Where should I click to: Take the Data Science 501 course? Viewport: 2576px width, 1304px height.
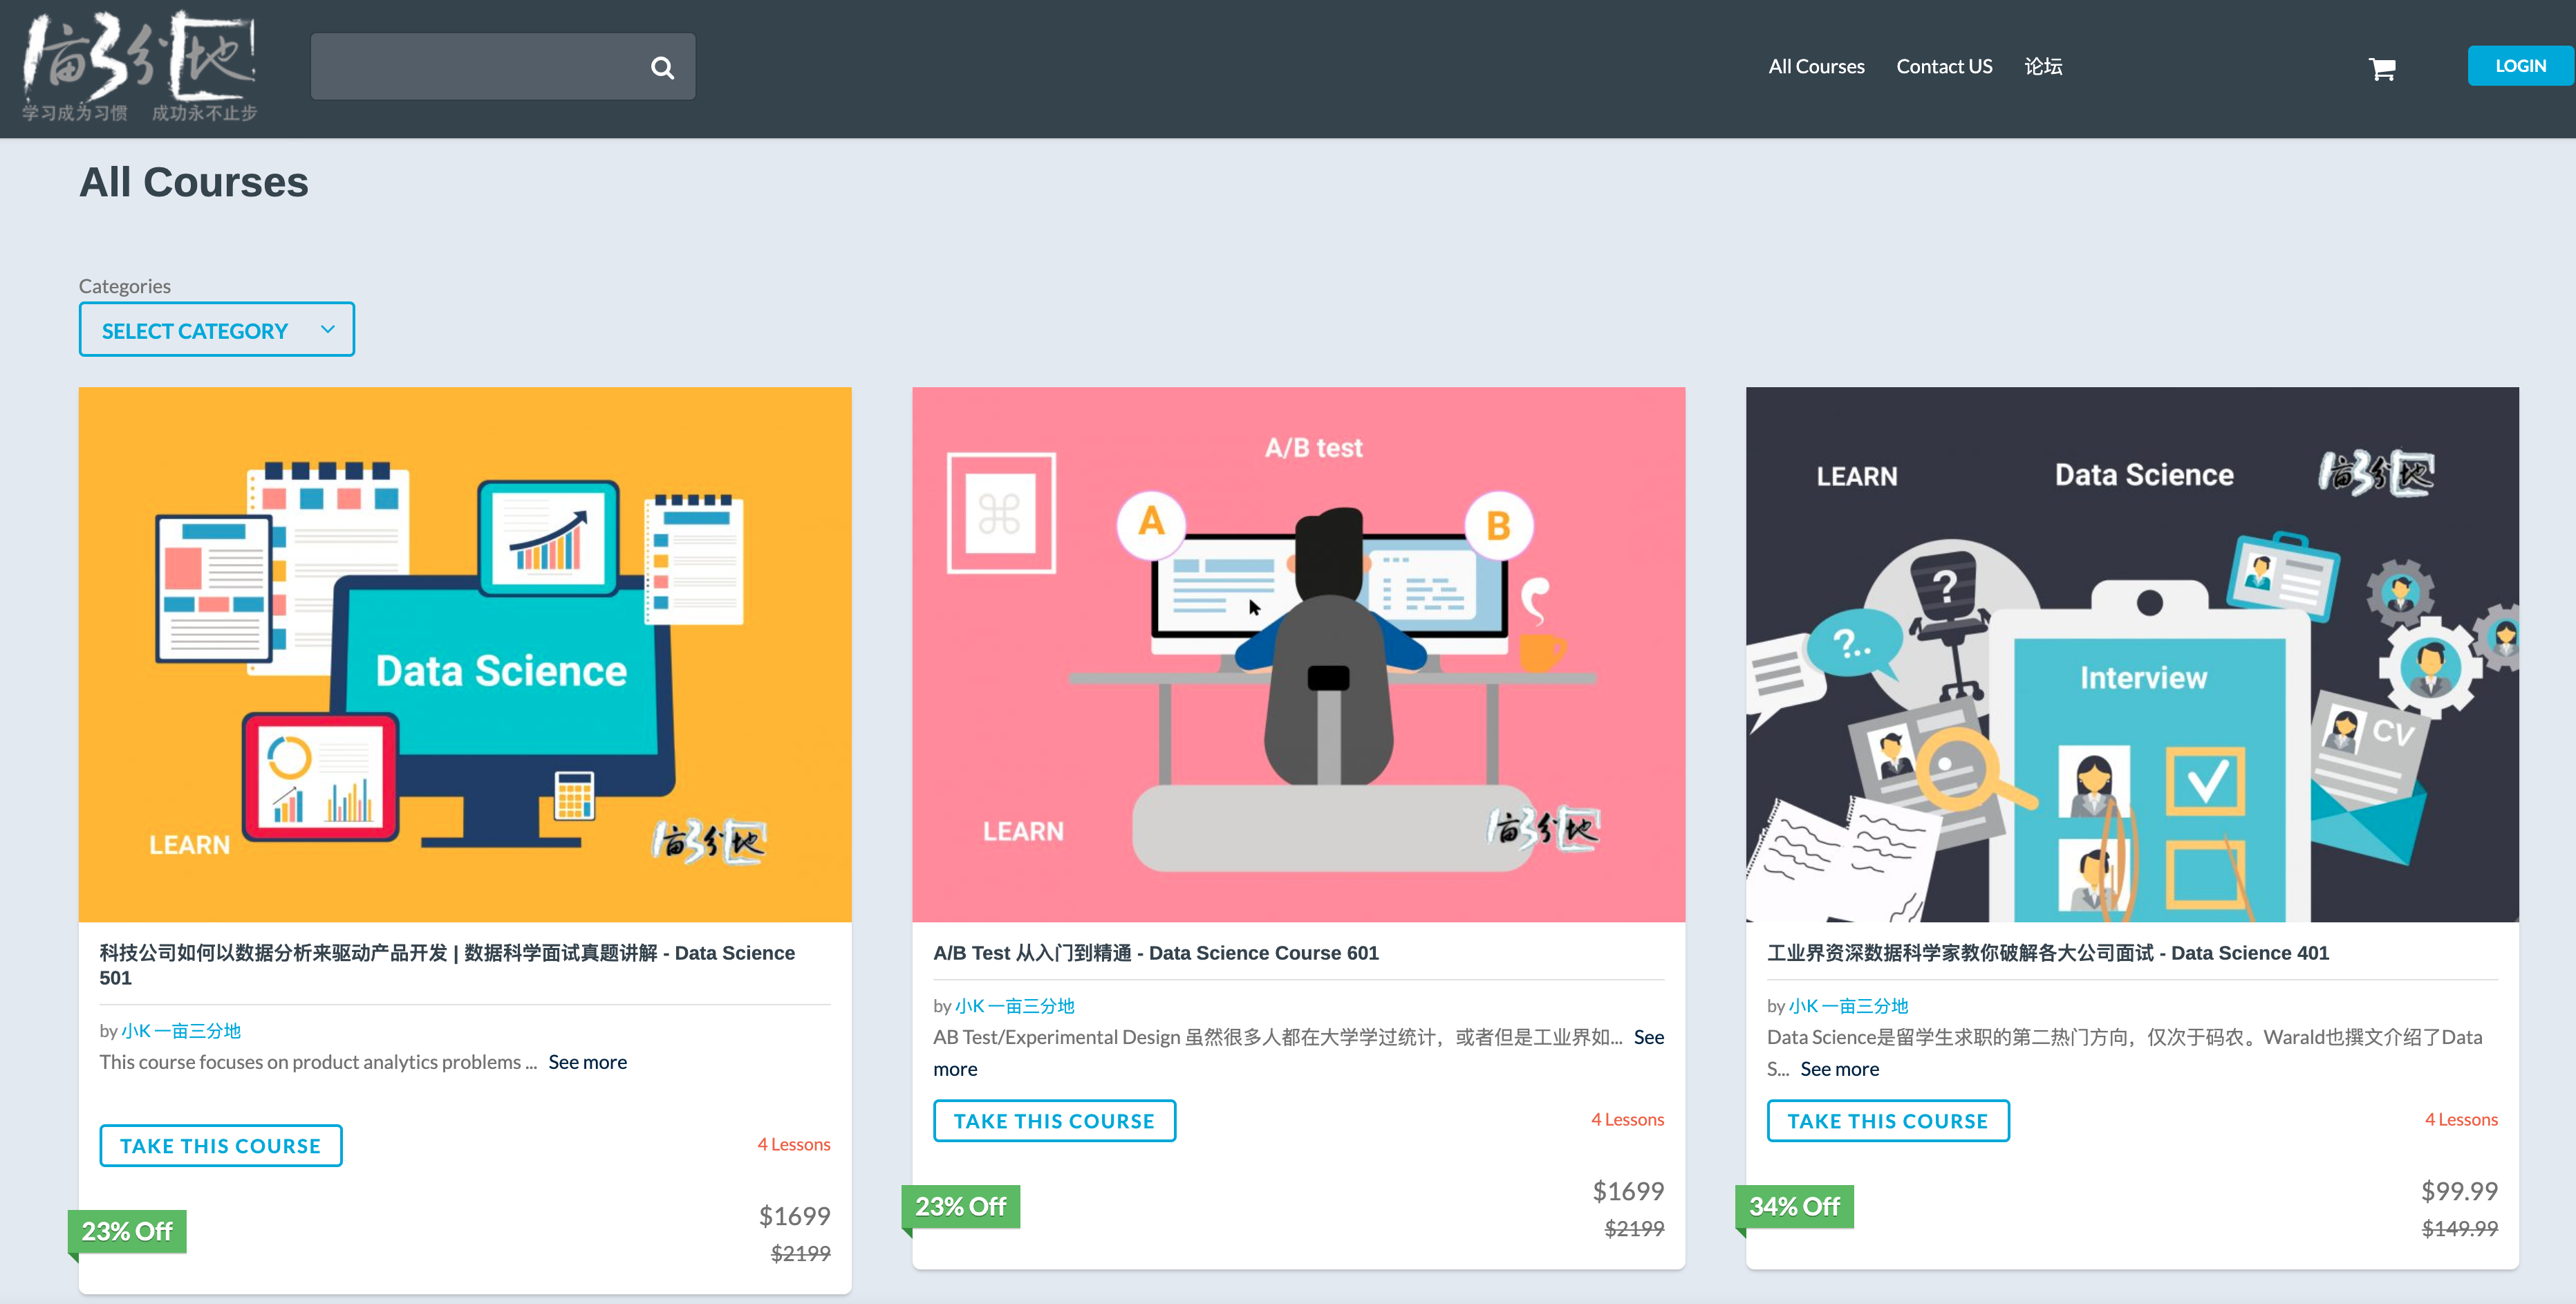click(x=221, y=1146)
